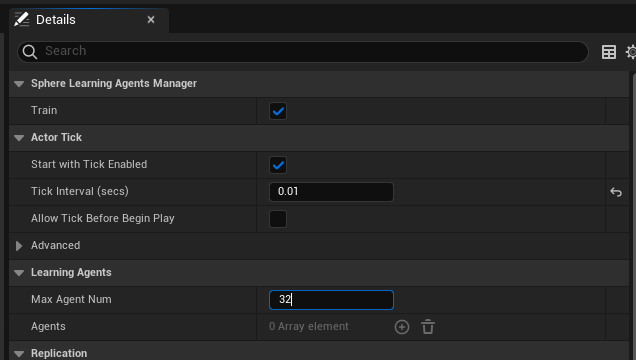
Task: Open Details settings gear icon
Action: pos(631,52)
